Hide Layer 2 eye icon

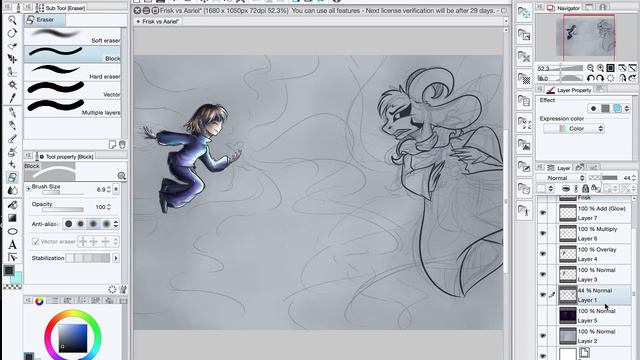542,336
